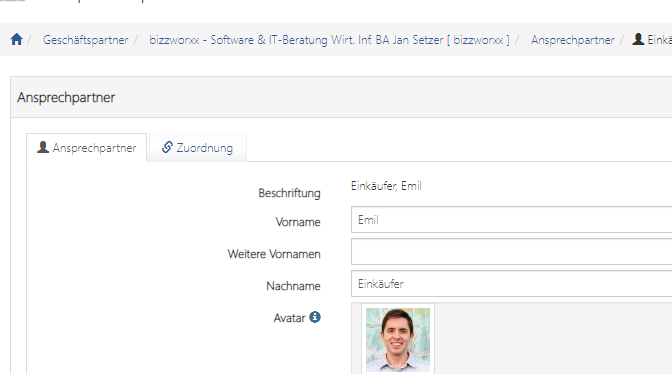Click the 'Beschriftung' label
672x374 pixels.
289,193
